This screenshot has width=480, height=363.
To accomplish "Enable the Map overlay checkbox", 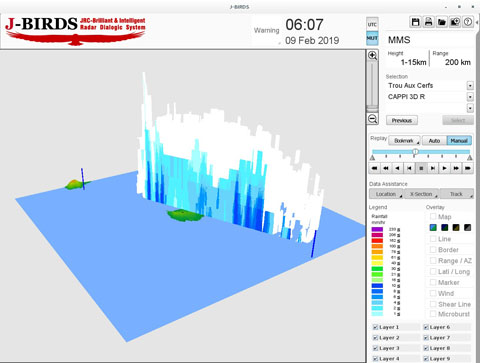I will [x=433, y=217].
